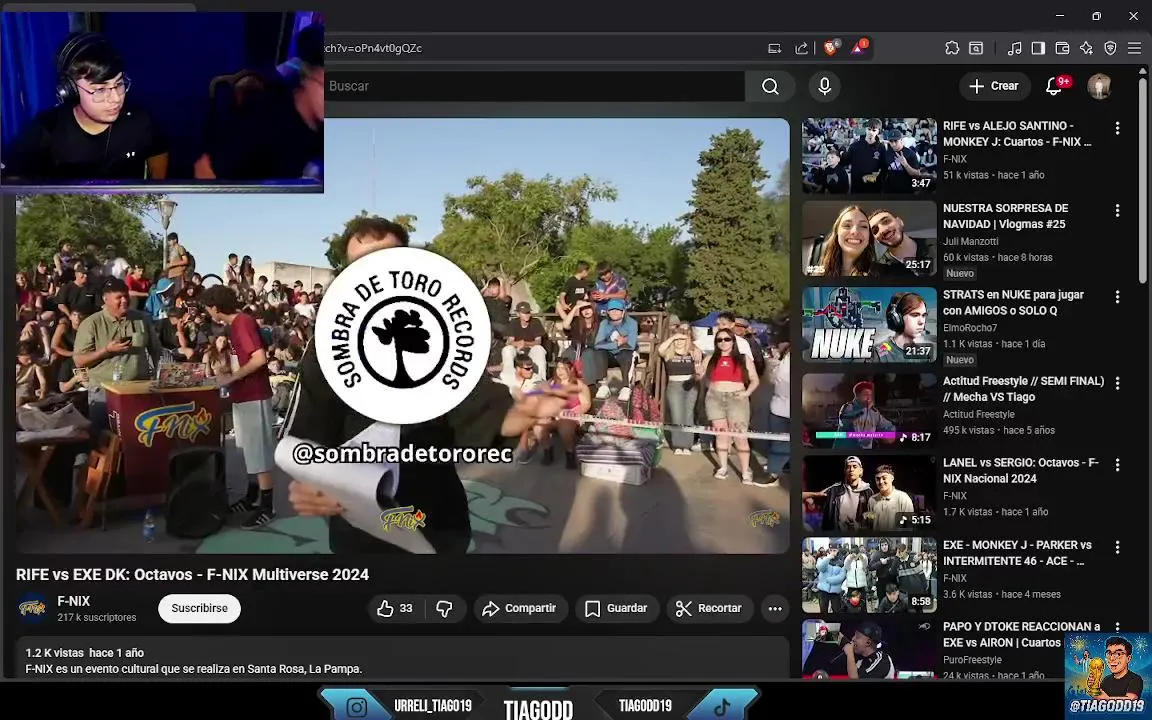
Task: Start voice search with microphone icon
Action: point(824,86)
